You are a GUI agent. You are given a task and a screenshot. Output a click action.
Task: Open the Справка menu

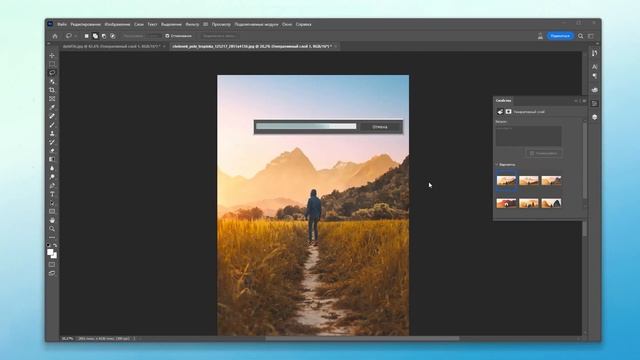point(303,24)
